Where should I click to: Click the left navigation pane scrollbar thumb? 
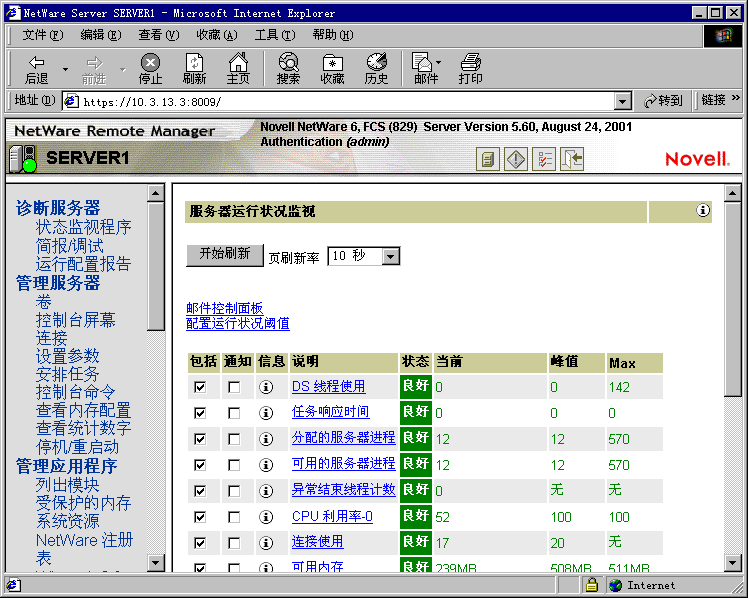(x=156, y=266)
